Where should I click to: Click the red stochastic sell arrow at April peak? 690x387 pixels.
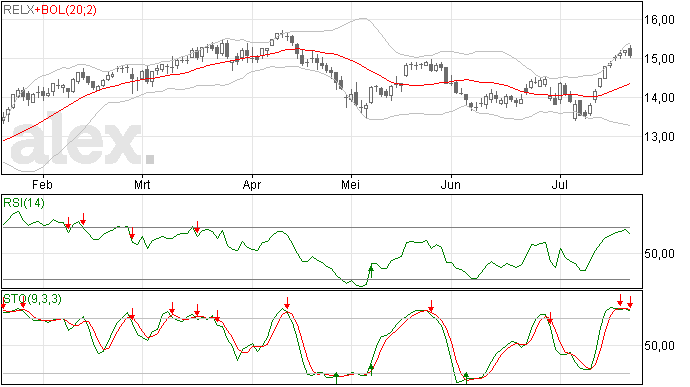point(287,303)
